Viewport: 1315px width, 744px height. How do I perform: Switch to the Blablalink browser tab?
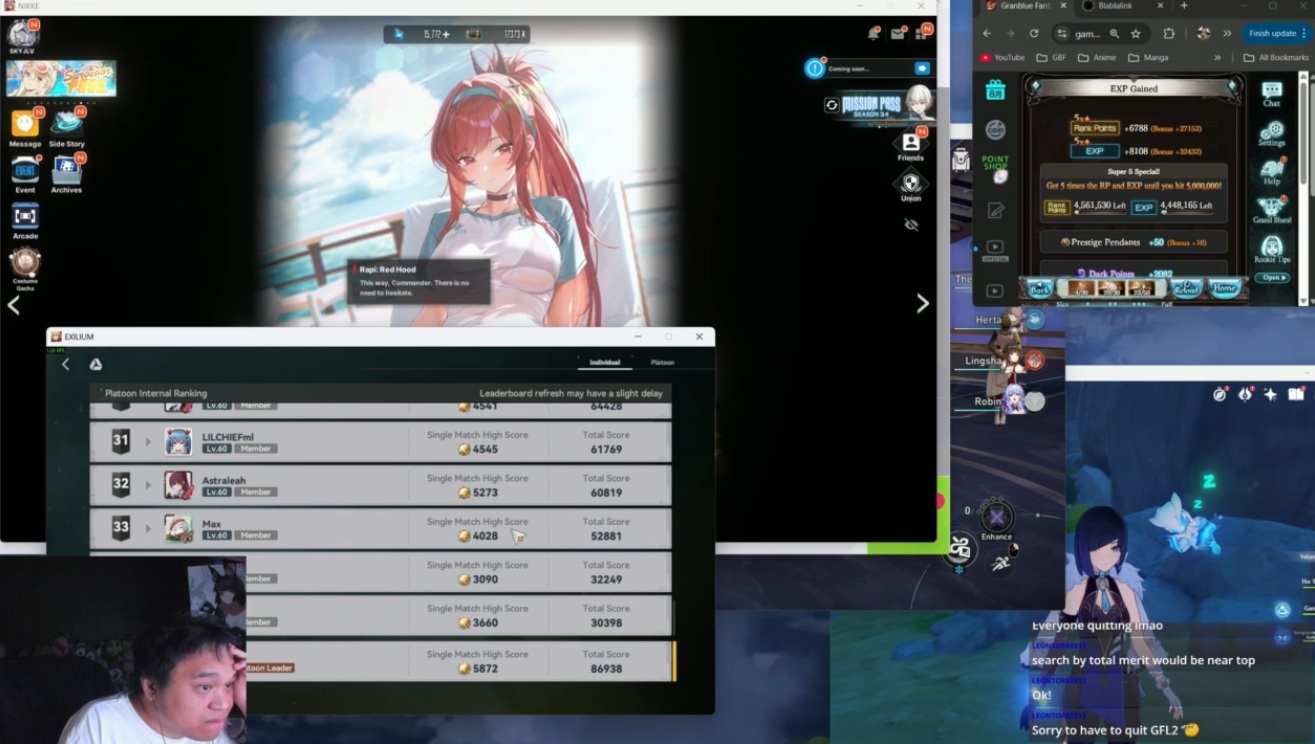coord(1120,6)
